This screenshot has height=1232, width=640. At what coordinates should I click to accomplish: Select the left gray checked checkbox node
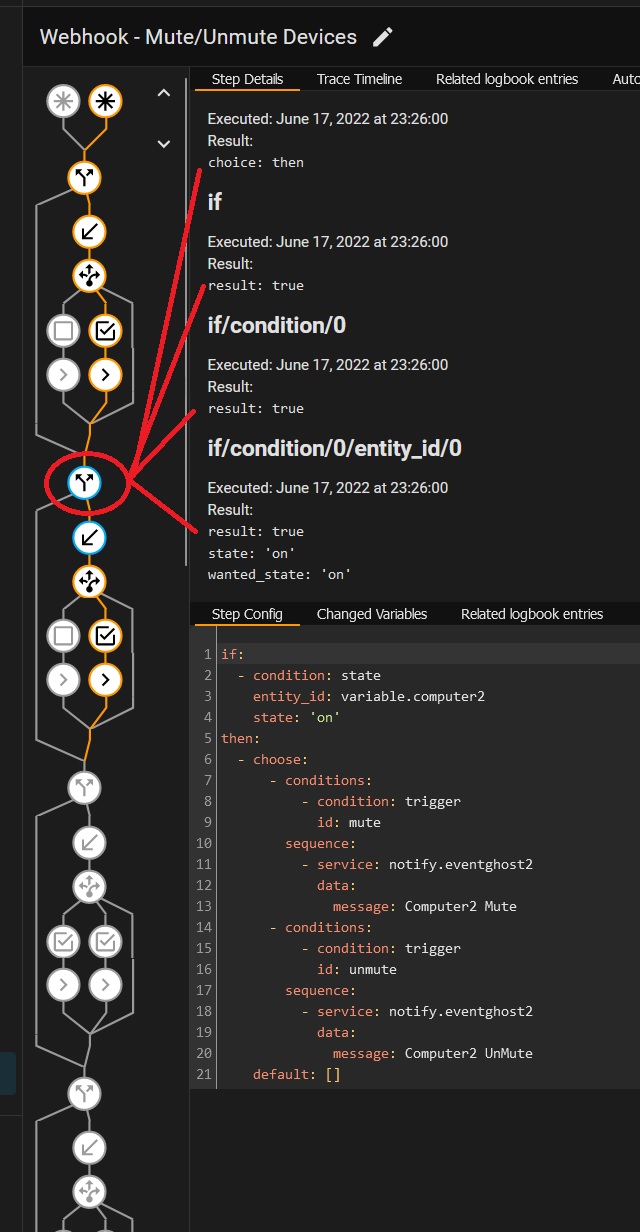coord(64,941)
